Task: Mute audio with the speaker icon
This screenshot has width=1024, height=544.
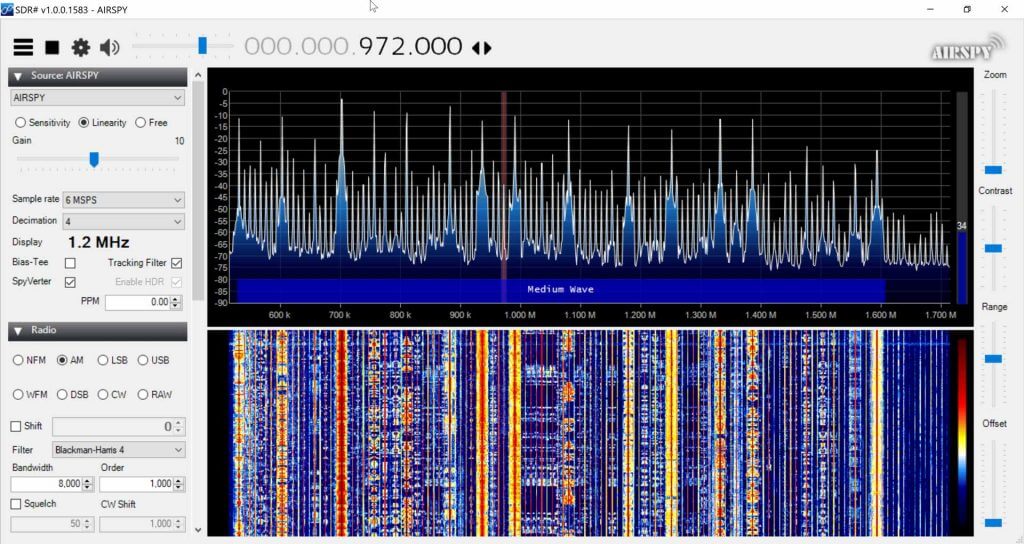Action: tap(109, 47)
